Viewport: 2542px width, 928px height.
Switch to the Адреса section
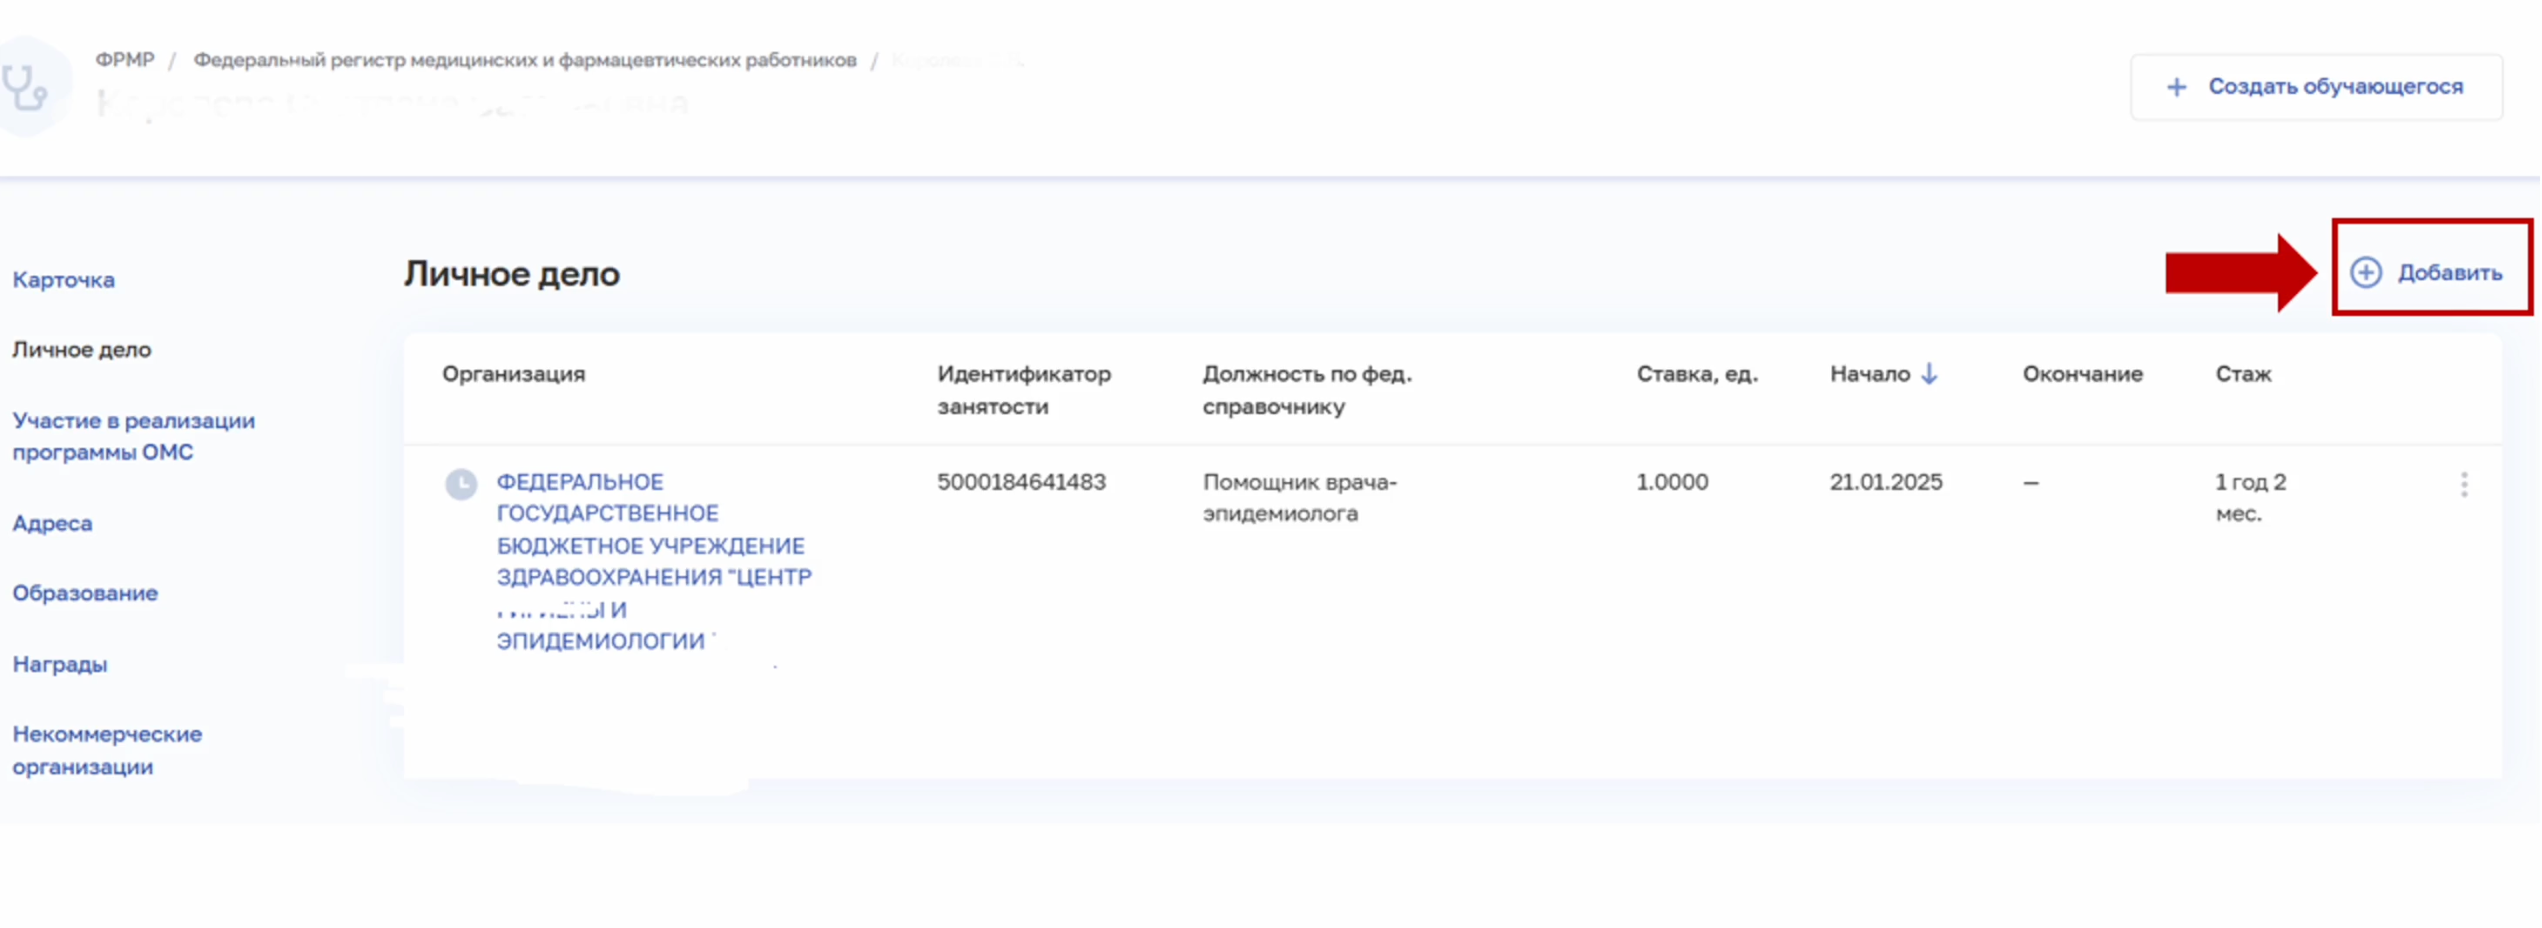coord(52,523)
